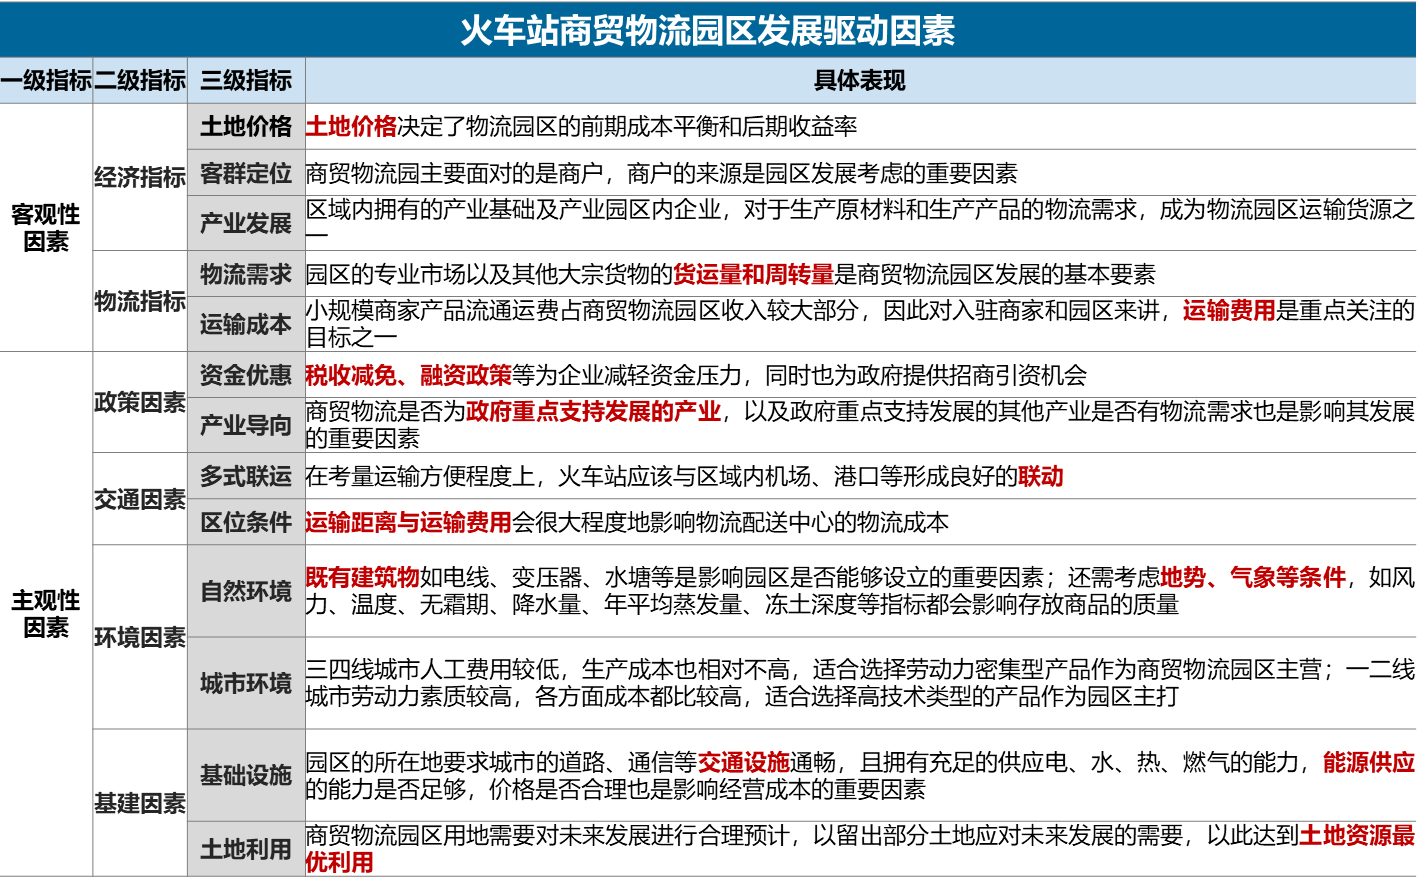The height and width of the screenshot is (891, 1417).
Task: Select the 经济指标 cell
Action: [x=140, y=177]
